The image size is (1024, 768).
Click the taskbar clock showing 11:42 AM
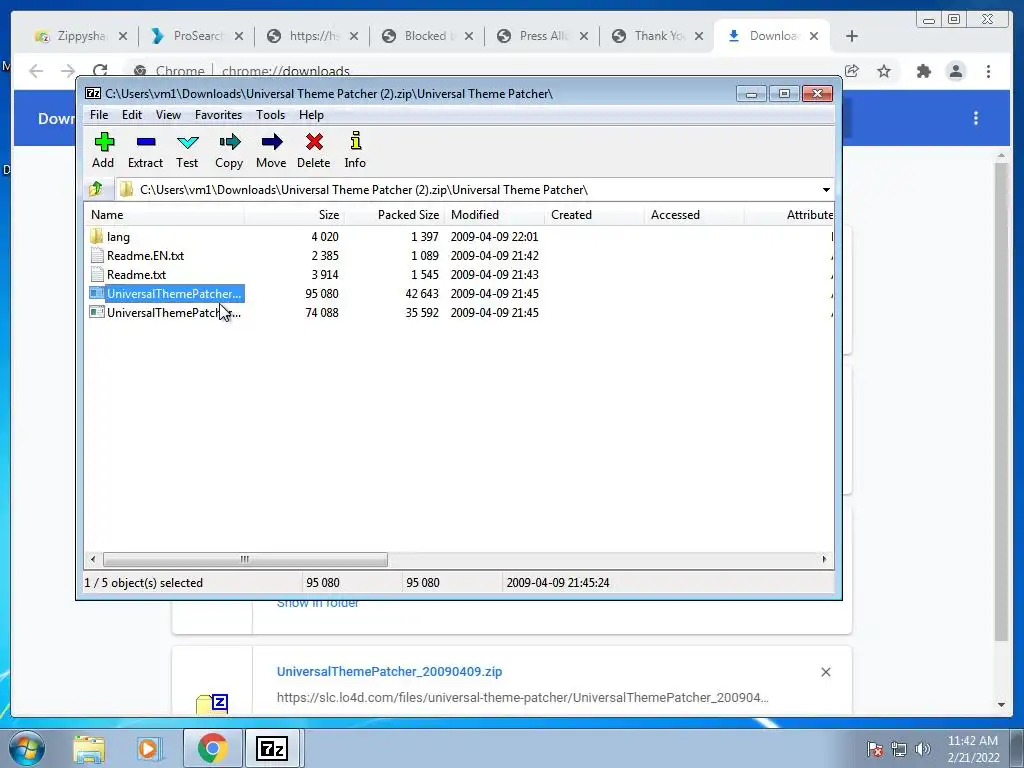tap(973, 749)
